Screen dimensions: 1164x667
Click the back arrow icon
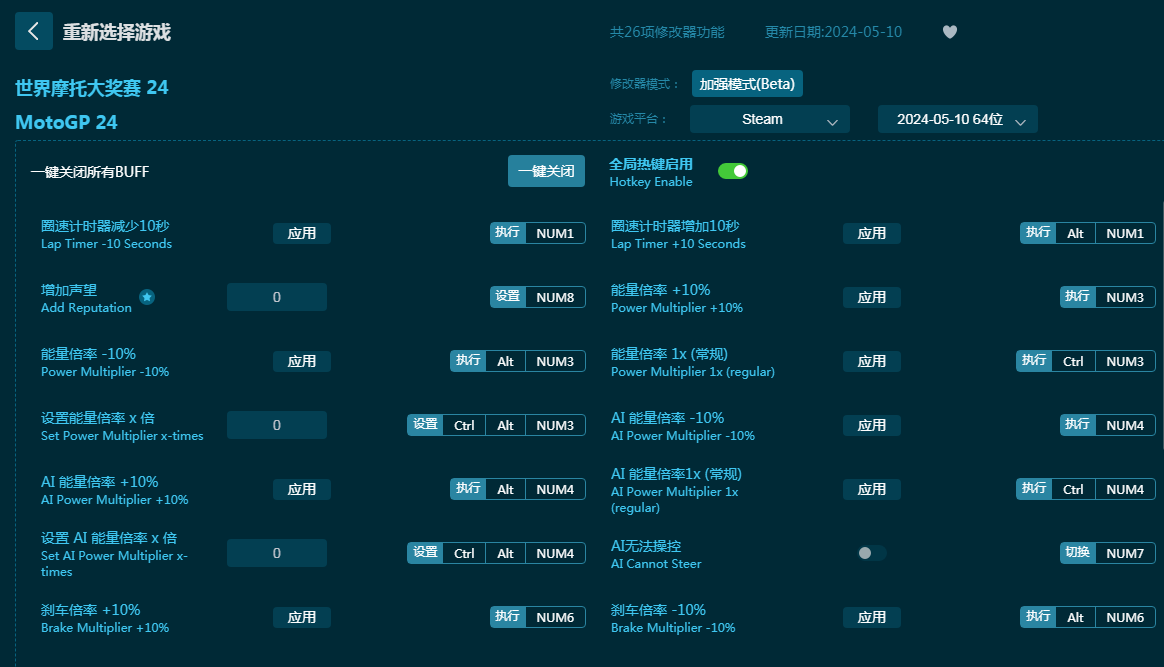coord(33,31)
